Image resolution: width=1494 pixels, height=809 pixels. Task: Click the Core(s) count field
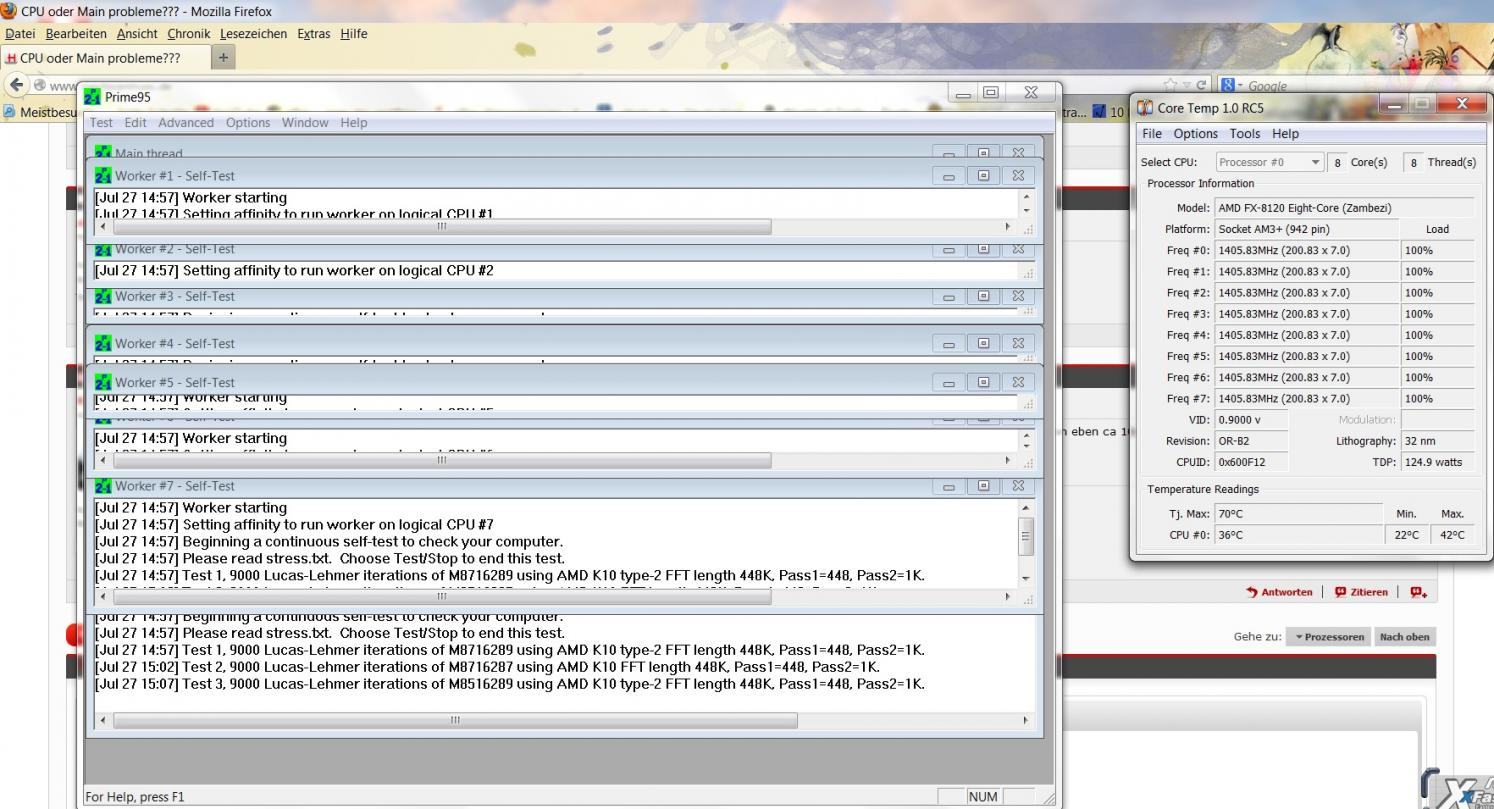point(1338,162)
